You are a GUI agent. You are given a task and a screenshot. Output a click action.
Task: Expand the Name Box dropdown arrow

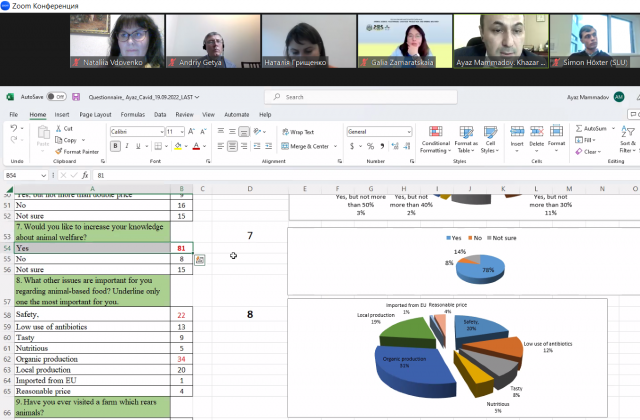pyautogui.click(x=43, y=175)
